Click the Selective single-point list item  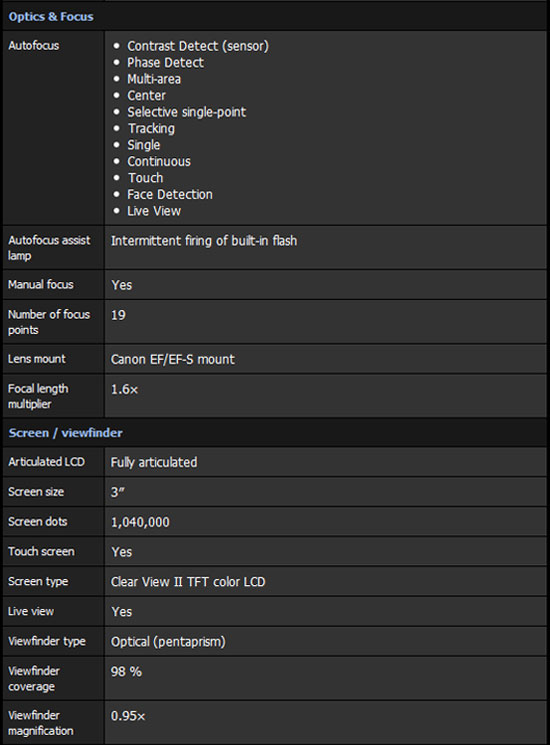pos(187,112)
